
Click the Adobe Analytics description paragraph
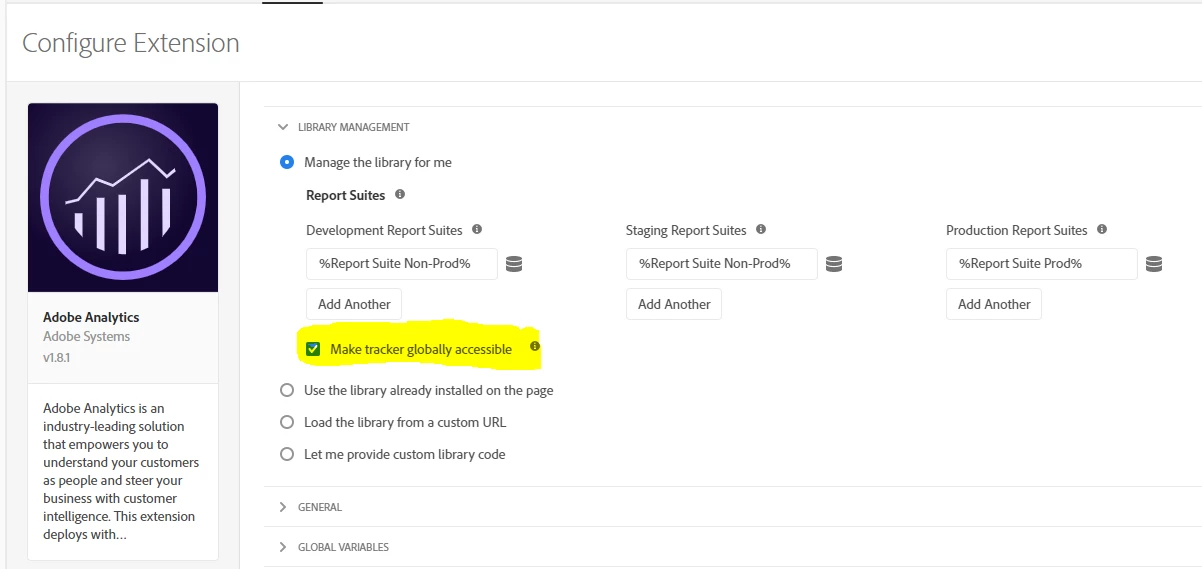(122, 471)
